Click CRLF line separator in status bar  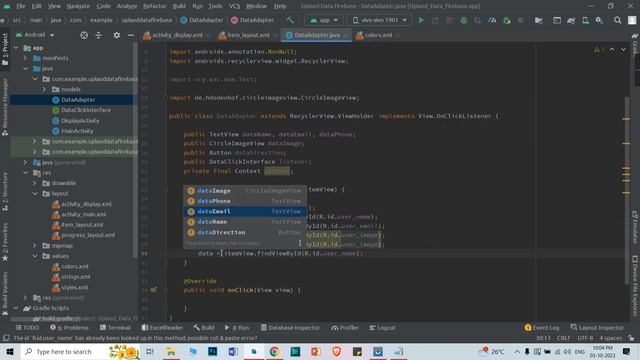tap(563, 338)
